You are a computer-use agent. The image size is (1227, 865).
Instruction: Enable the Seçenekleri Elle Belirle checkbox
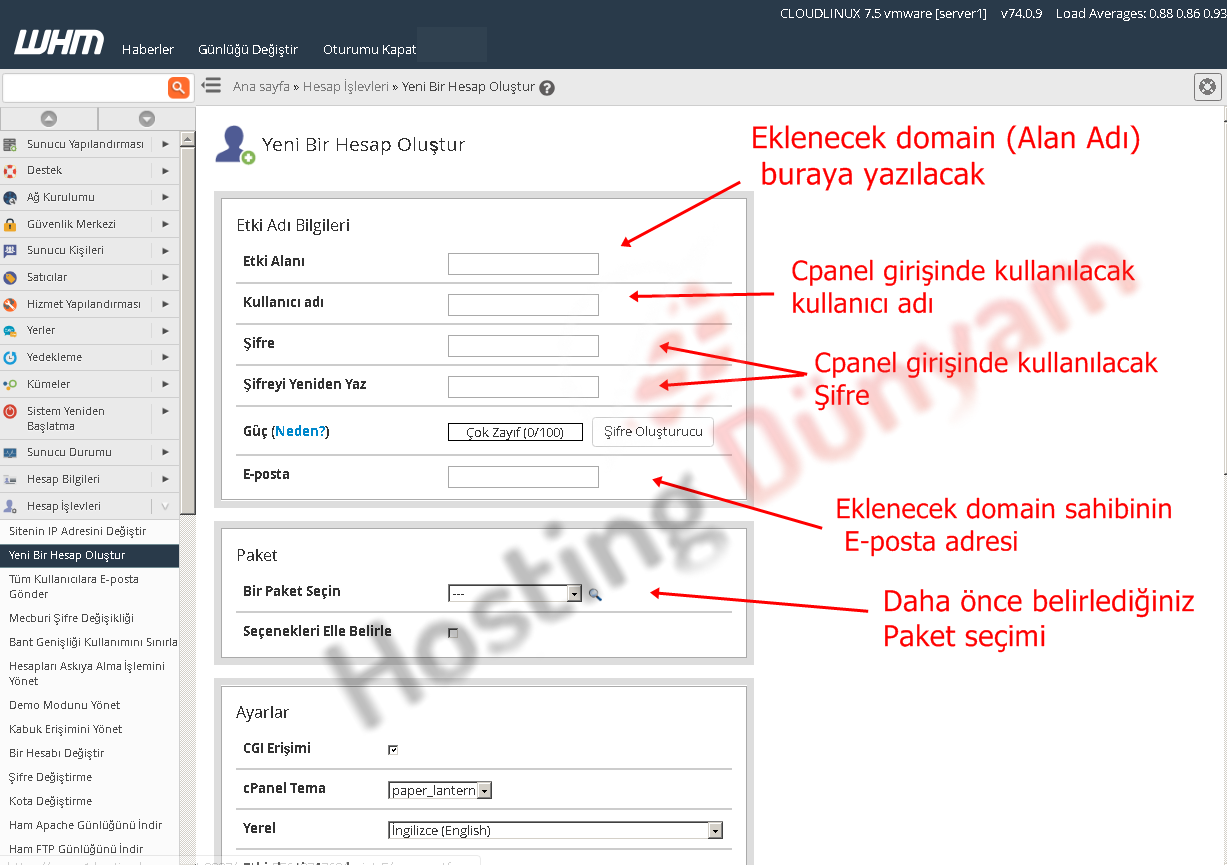click(x=453, y=633)
